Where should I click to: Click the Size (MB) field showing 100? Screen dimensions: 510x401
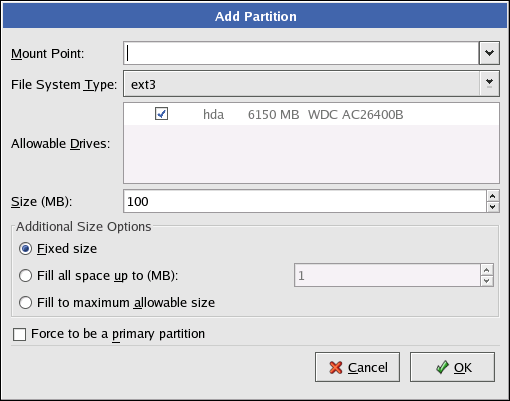pos(305,201)
